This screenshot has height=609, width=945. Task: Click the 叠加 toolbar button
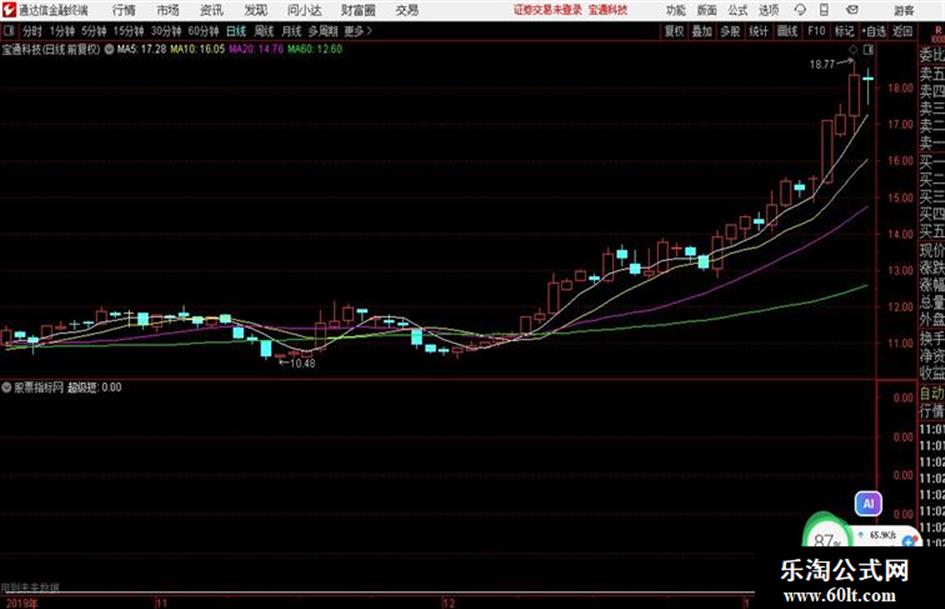(702, 31)
